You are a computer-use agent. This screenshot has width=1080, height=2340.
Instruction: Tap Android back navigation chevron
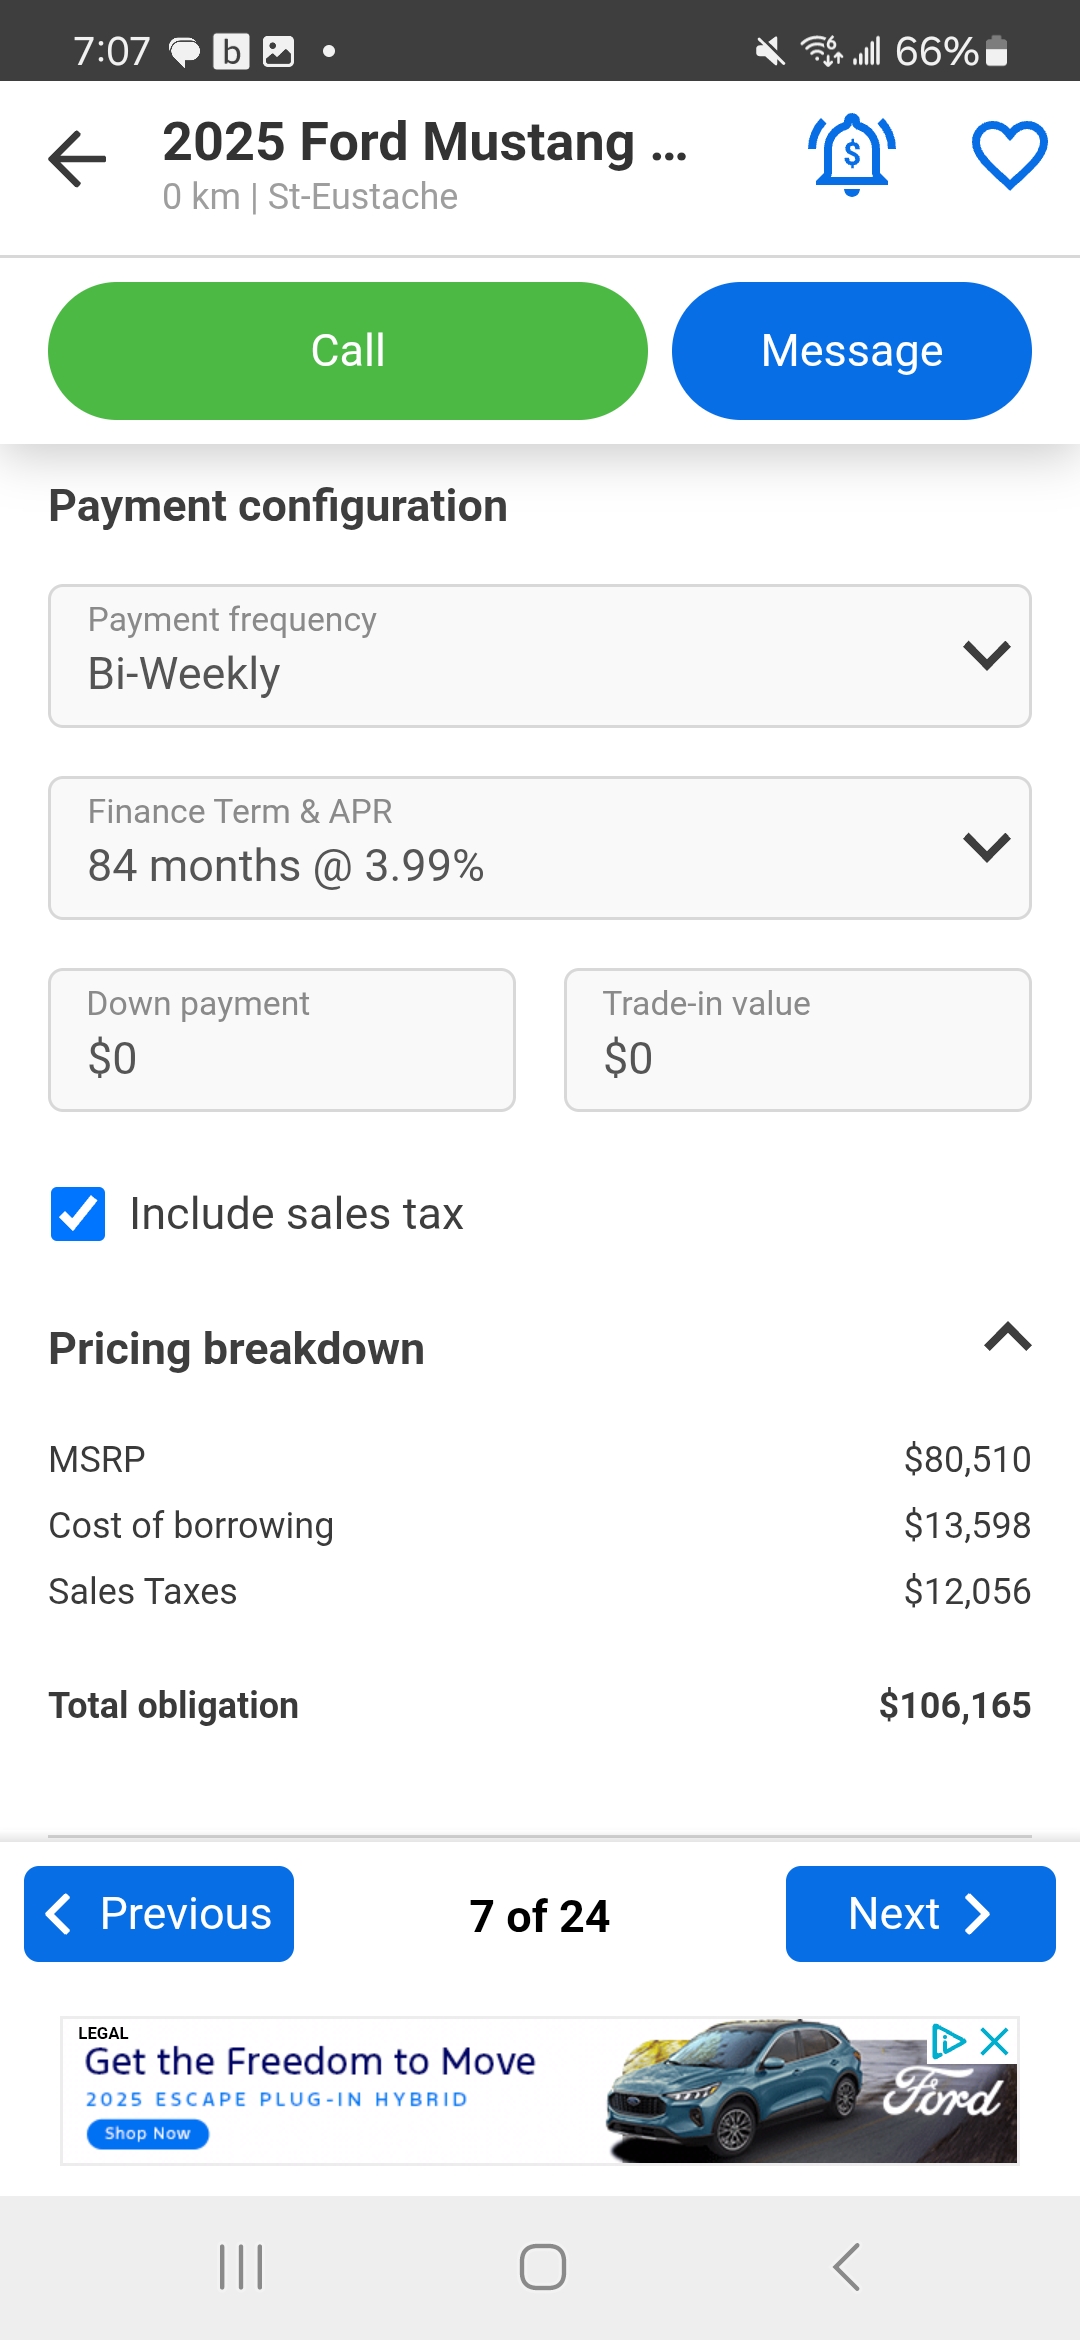846,2267
